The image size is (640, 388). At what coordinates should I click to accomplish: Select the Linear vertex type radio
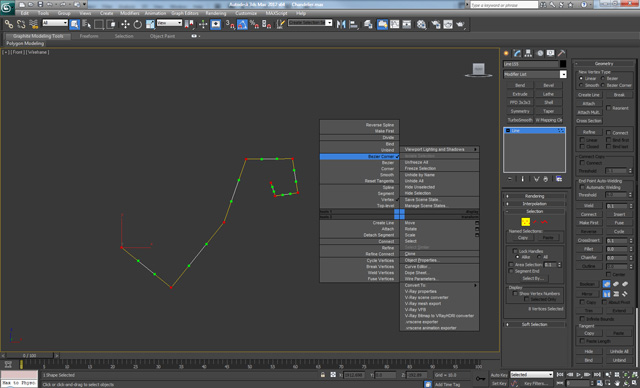point(581,78)
